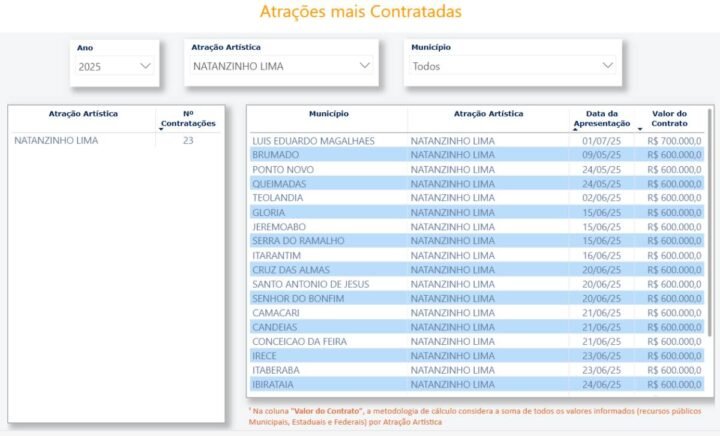Click sort arrow under Data da Apresentação
Screen dimensions: 720x436
pyautogui.click(x=575, y=130)
